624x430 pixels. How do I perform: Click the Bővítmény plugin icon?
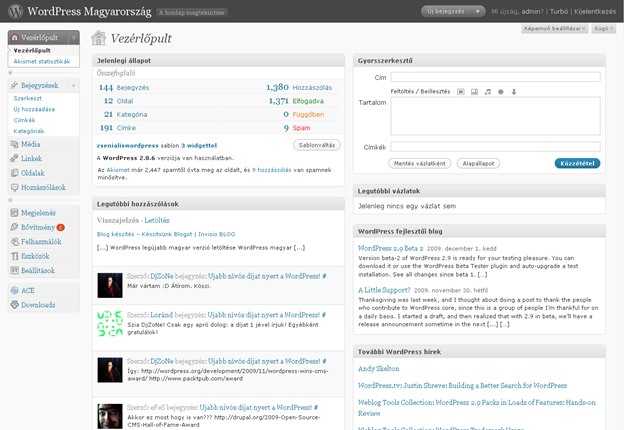pyautogui.click(x=14, y=227)
